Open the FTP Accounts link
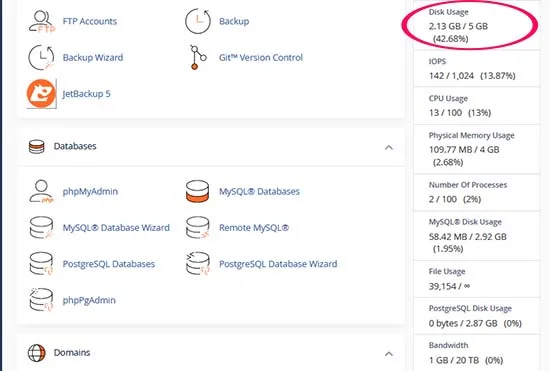 point(90,21)
